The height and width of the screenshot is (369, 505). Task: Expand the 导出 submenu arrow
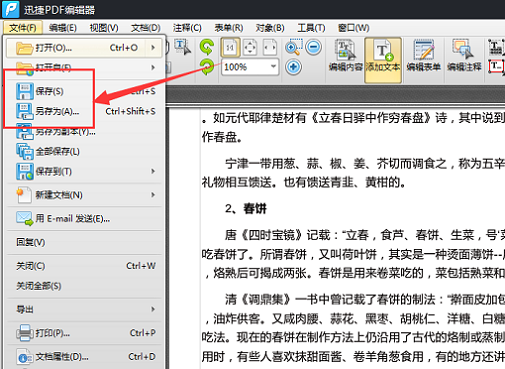(x=153, y=309)
